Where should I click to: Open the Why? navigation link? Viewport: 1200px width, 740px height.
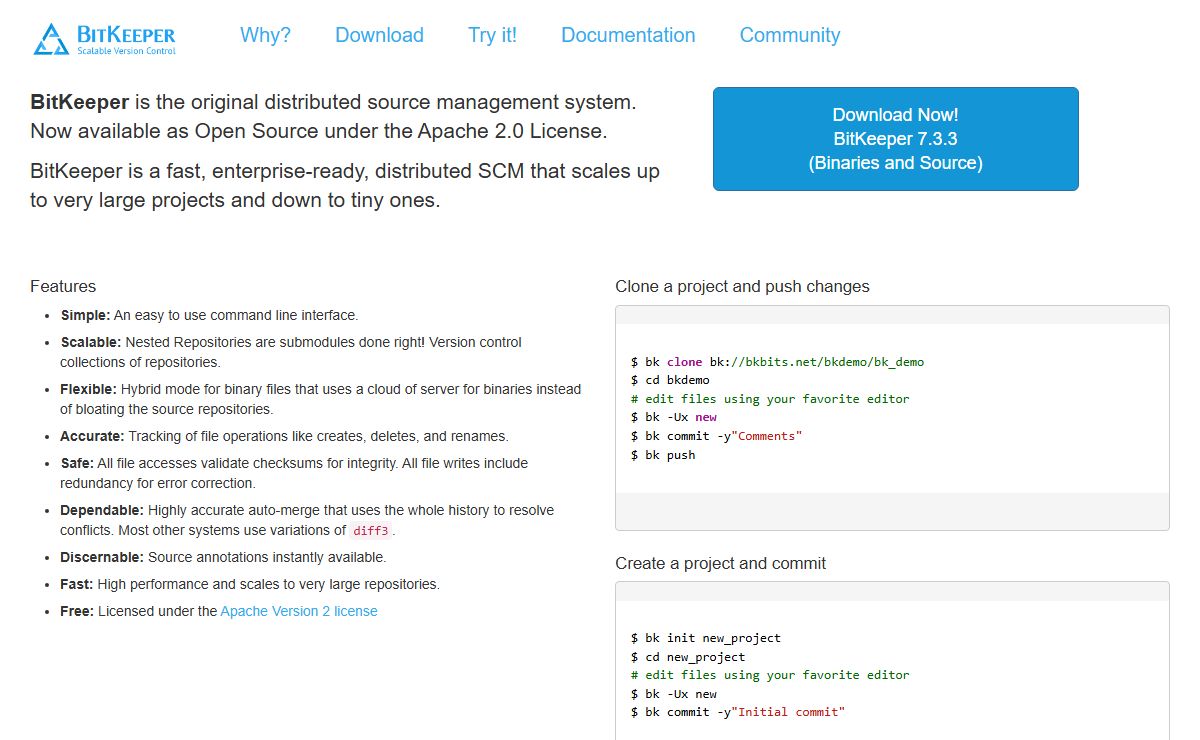[x=265, y=35]
